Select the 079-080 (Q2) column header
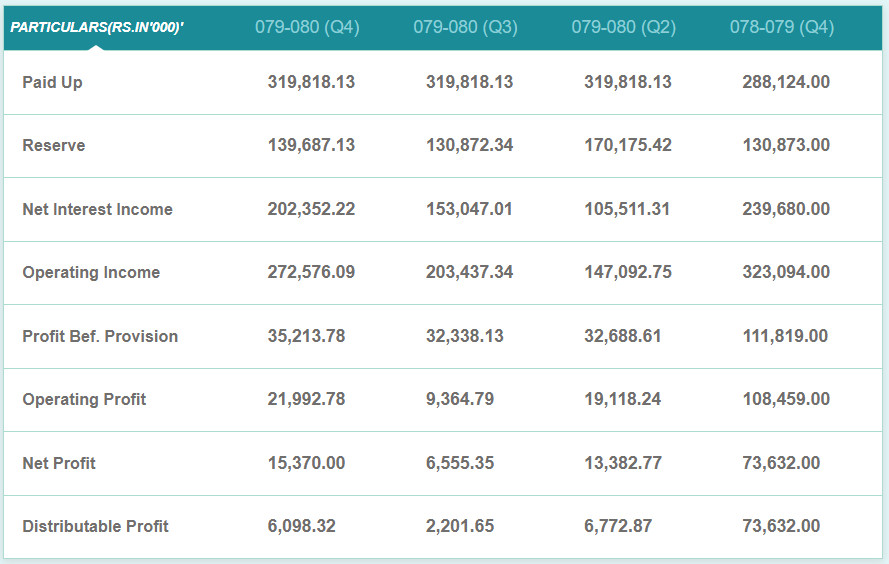The height and width of the screenshot is (564, 889). (623, 27)
